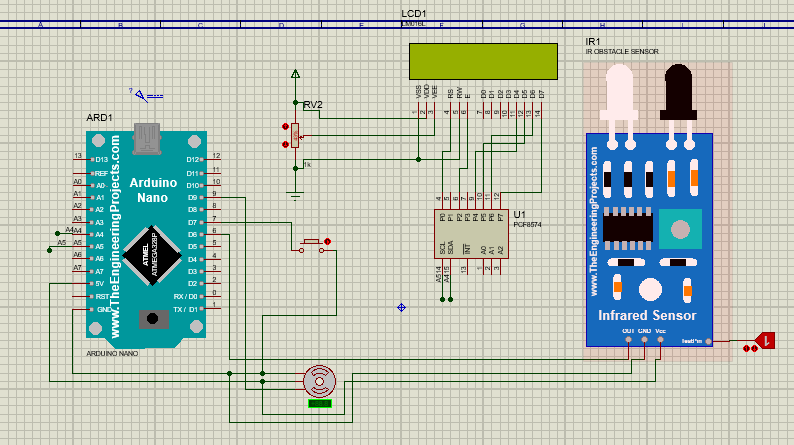This screenshot has width=794, height=445.
Task: Click the servo's green angle readout
Action: 320,403
